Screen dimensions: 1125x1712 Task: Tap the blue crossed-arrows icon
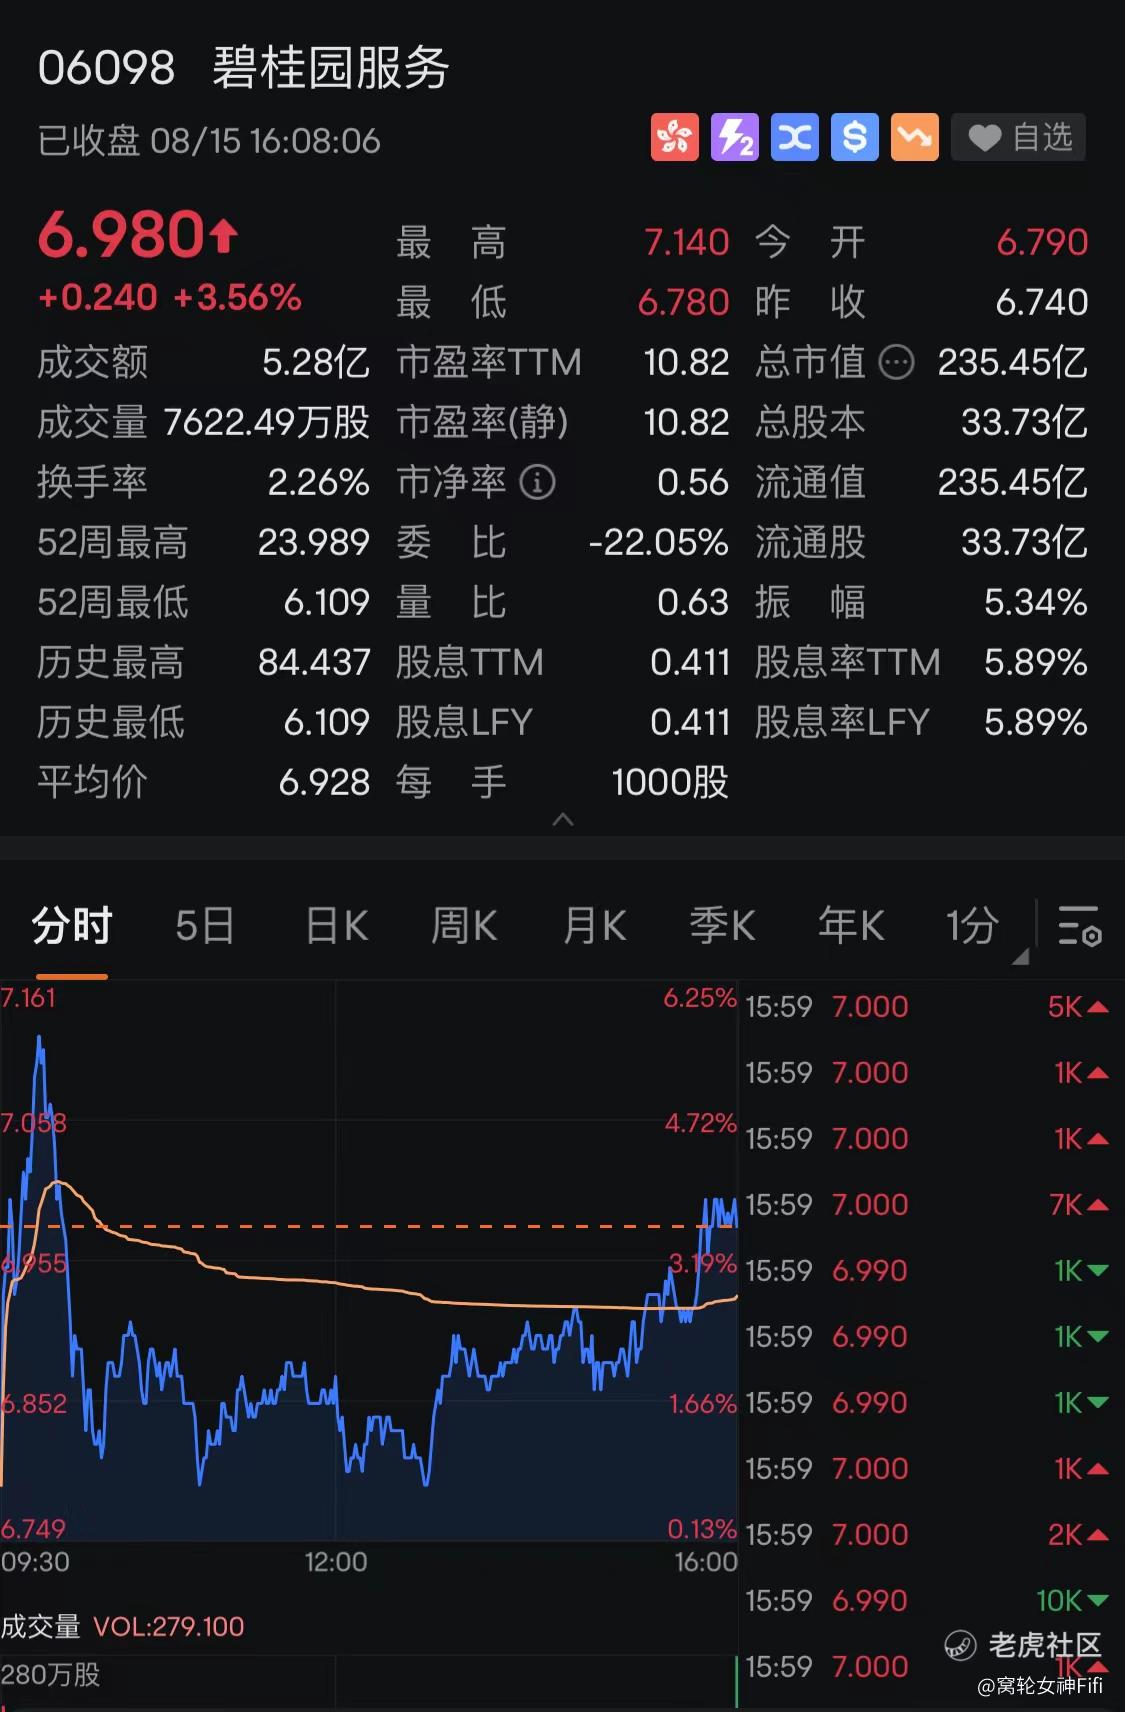(x=795, y=137)
